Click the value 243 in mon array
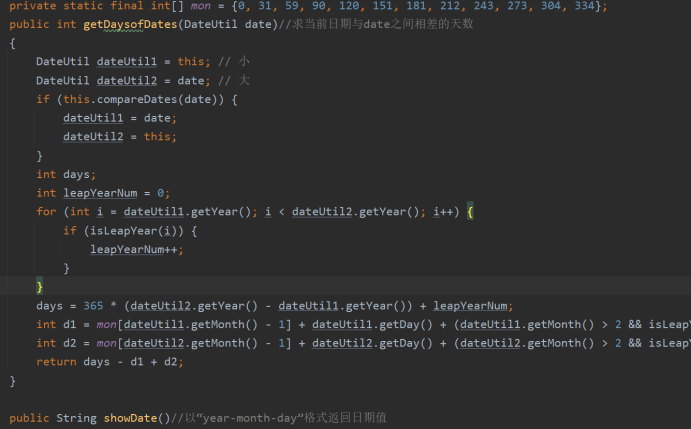Viewport: 691px width, 429px height. [x=483, y=6]
